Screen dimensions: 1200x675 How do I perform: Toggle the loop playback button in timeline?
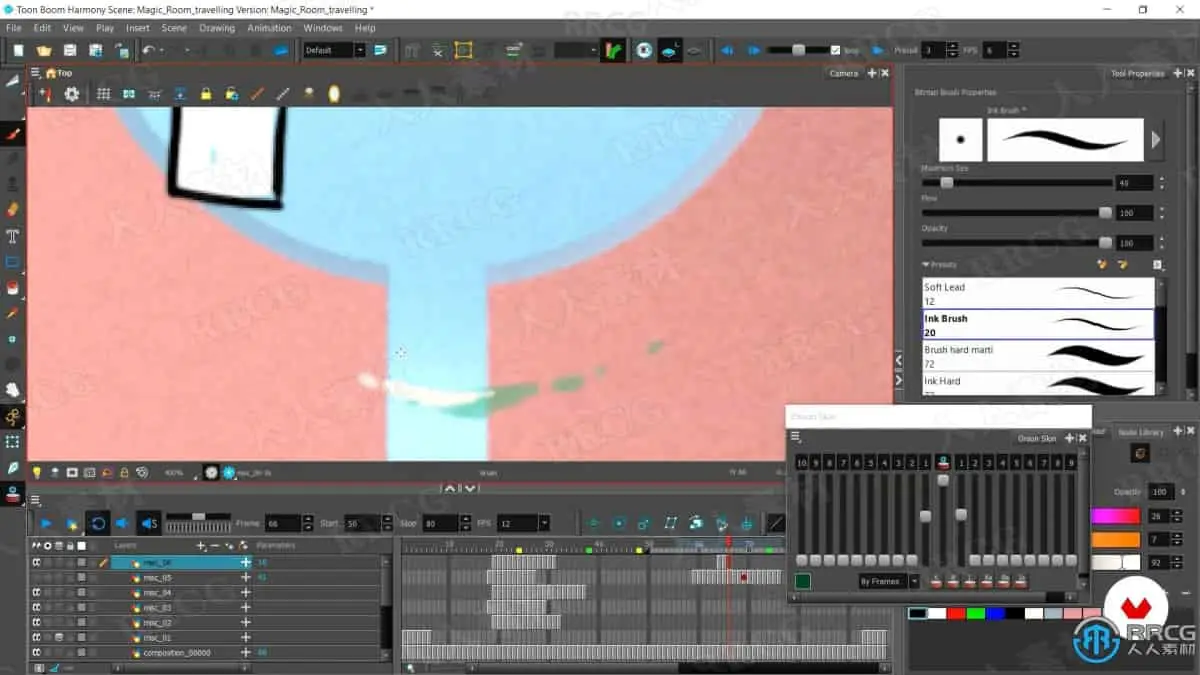pos(97,523)
